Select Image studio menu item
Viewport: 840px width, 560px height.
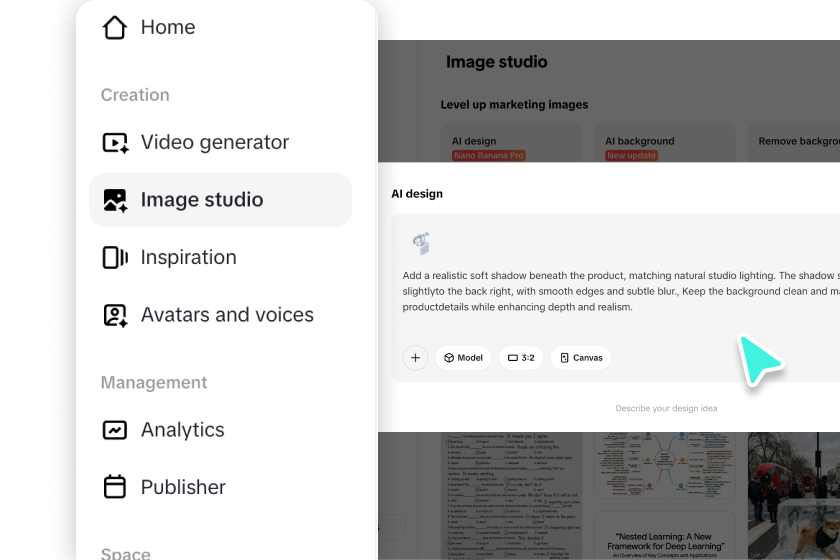(x=220, y=200)
